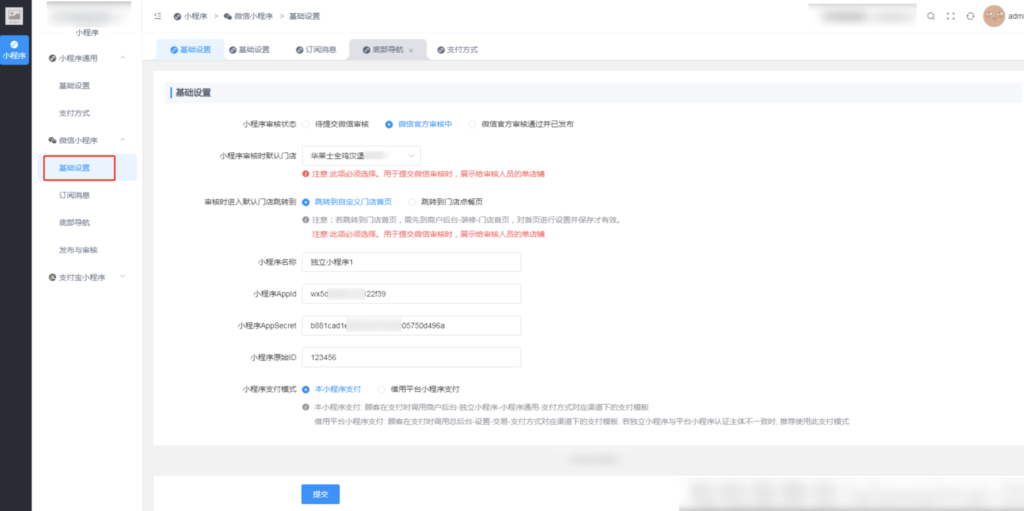Expand the 支付宝小程序 menu group

click(x=122, y=277)
